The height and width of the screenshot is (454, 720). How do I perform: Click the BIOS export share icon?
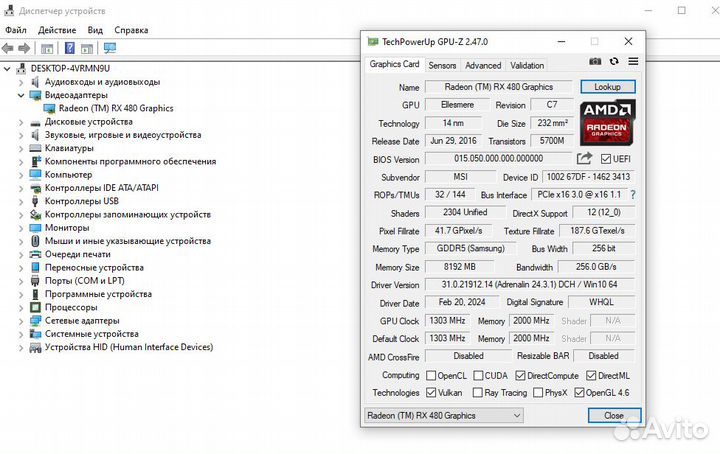click(584, 158)
